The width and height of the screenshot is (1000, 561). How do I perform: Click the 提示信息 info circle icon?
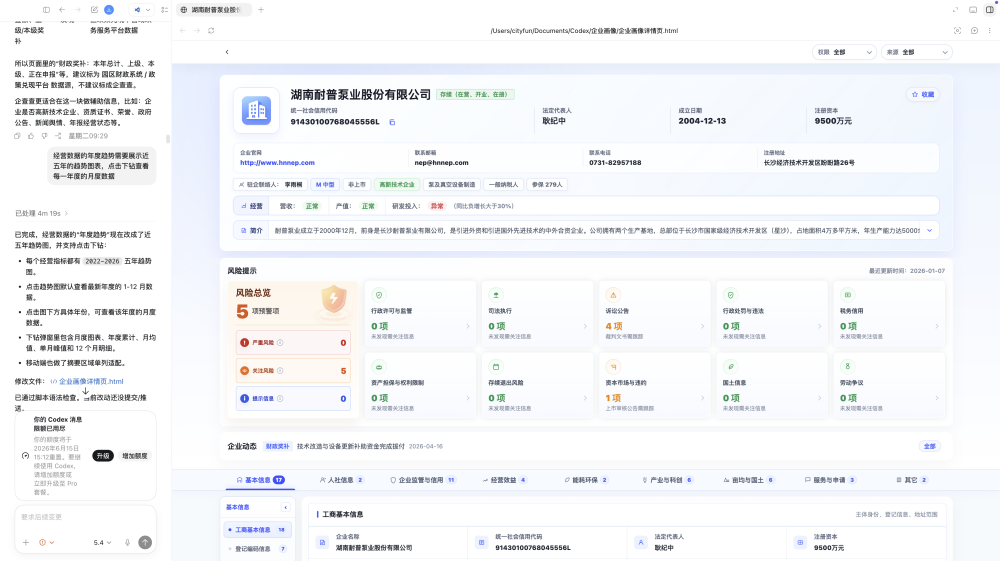(280, 398)
